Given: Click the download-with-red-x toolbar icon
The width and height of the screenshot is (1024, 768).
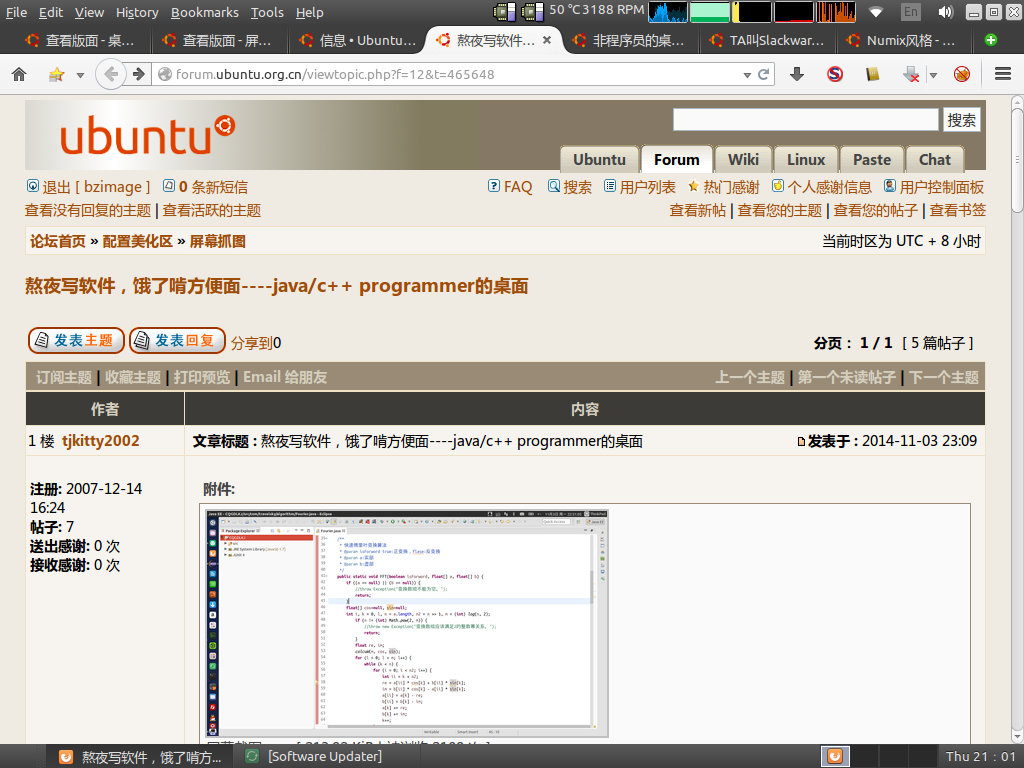Looking at the screenshot, I should pyautogui.click(x=911, y=74).
